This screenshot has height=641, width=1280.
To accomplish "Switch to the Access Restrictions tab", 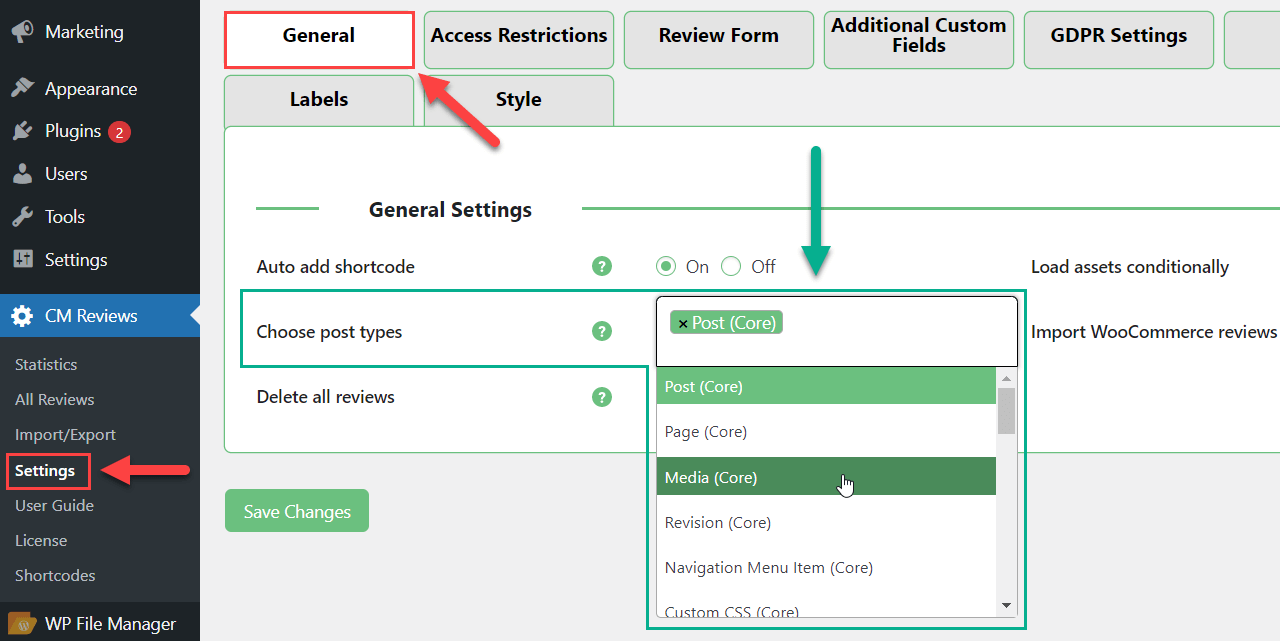I will 519,36.
